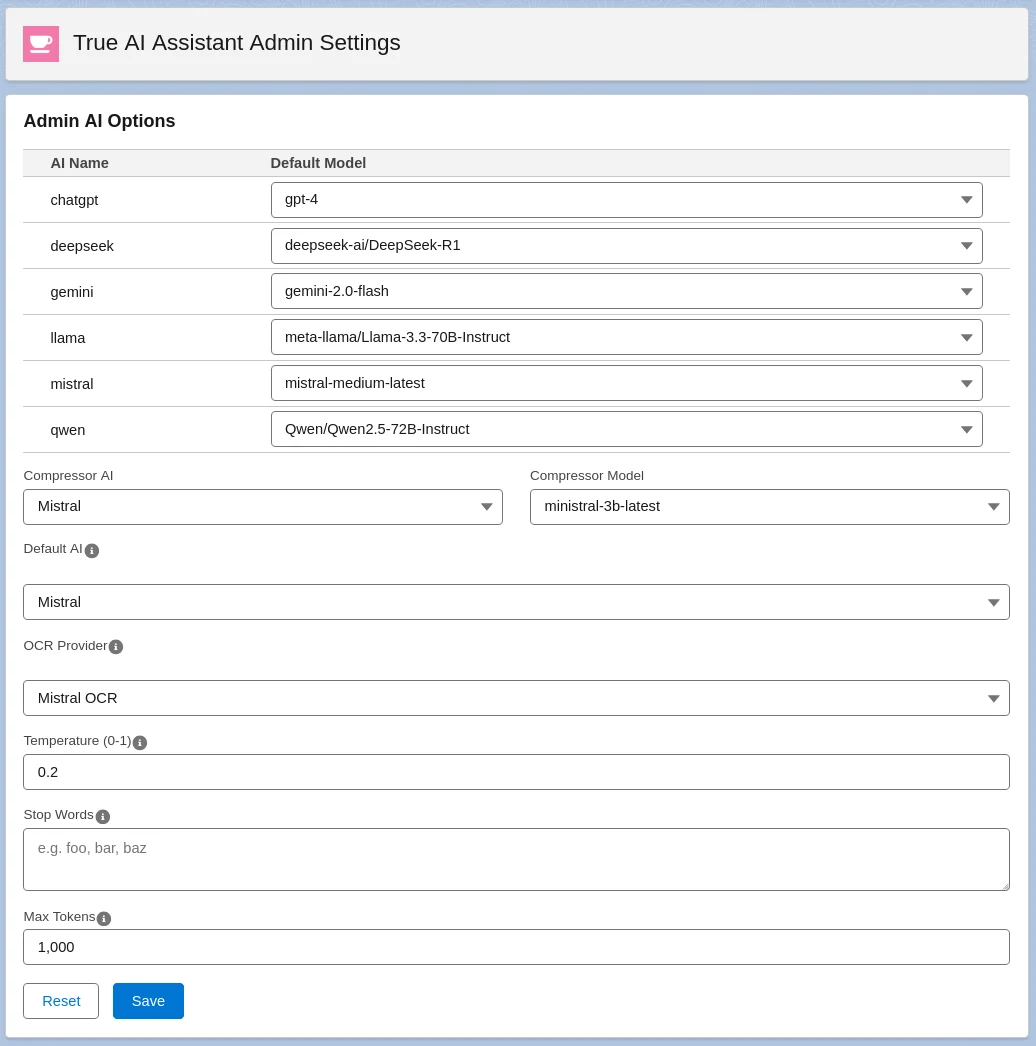Click the 'qwen' row label

tap(68, 430)
